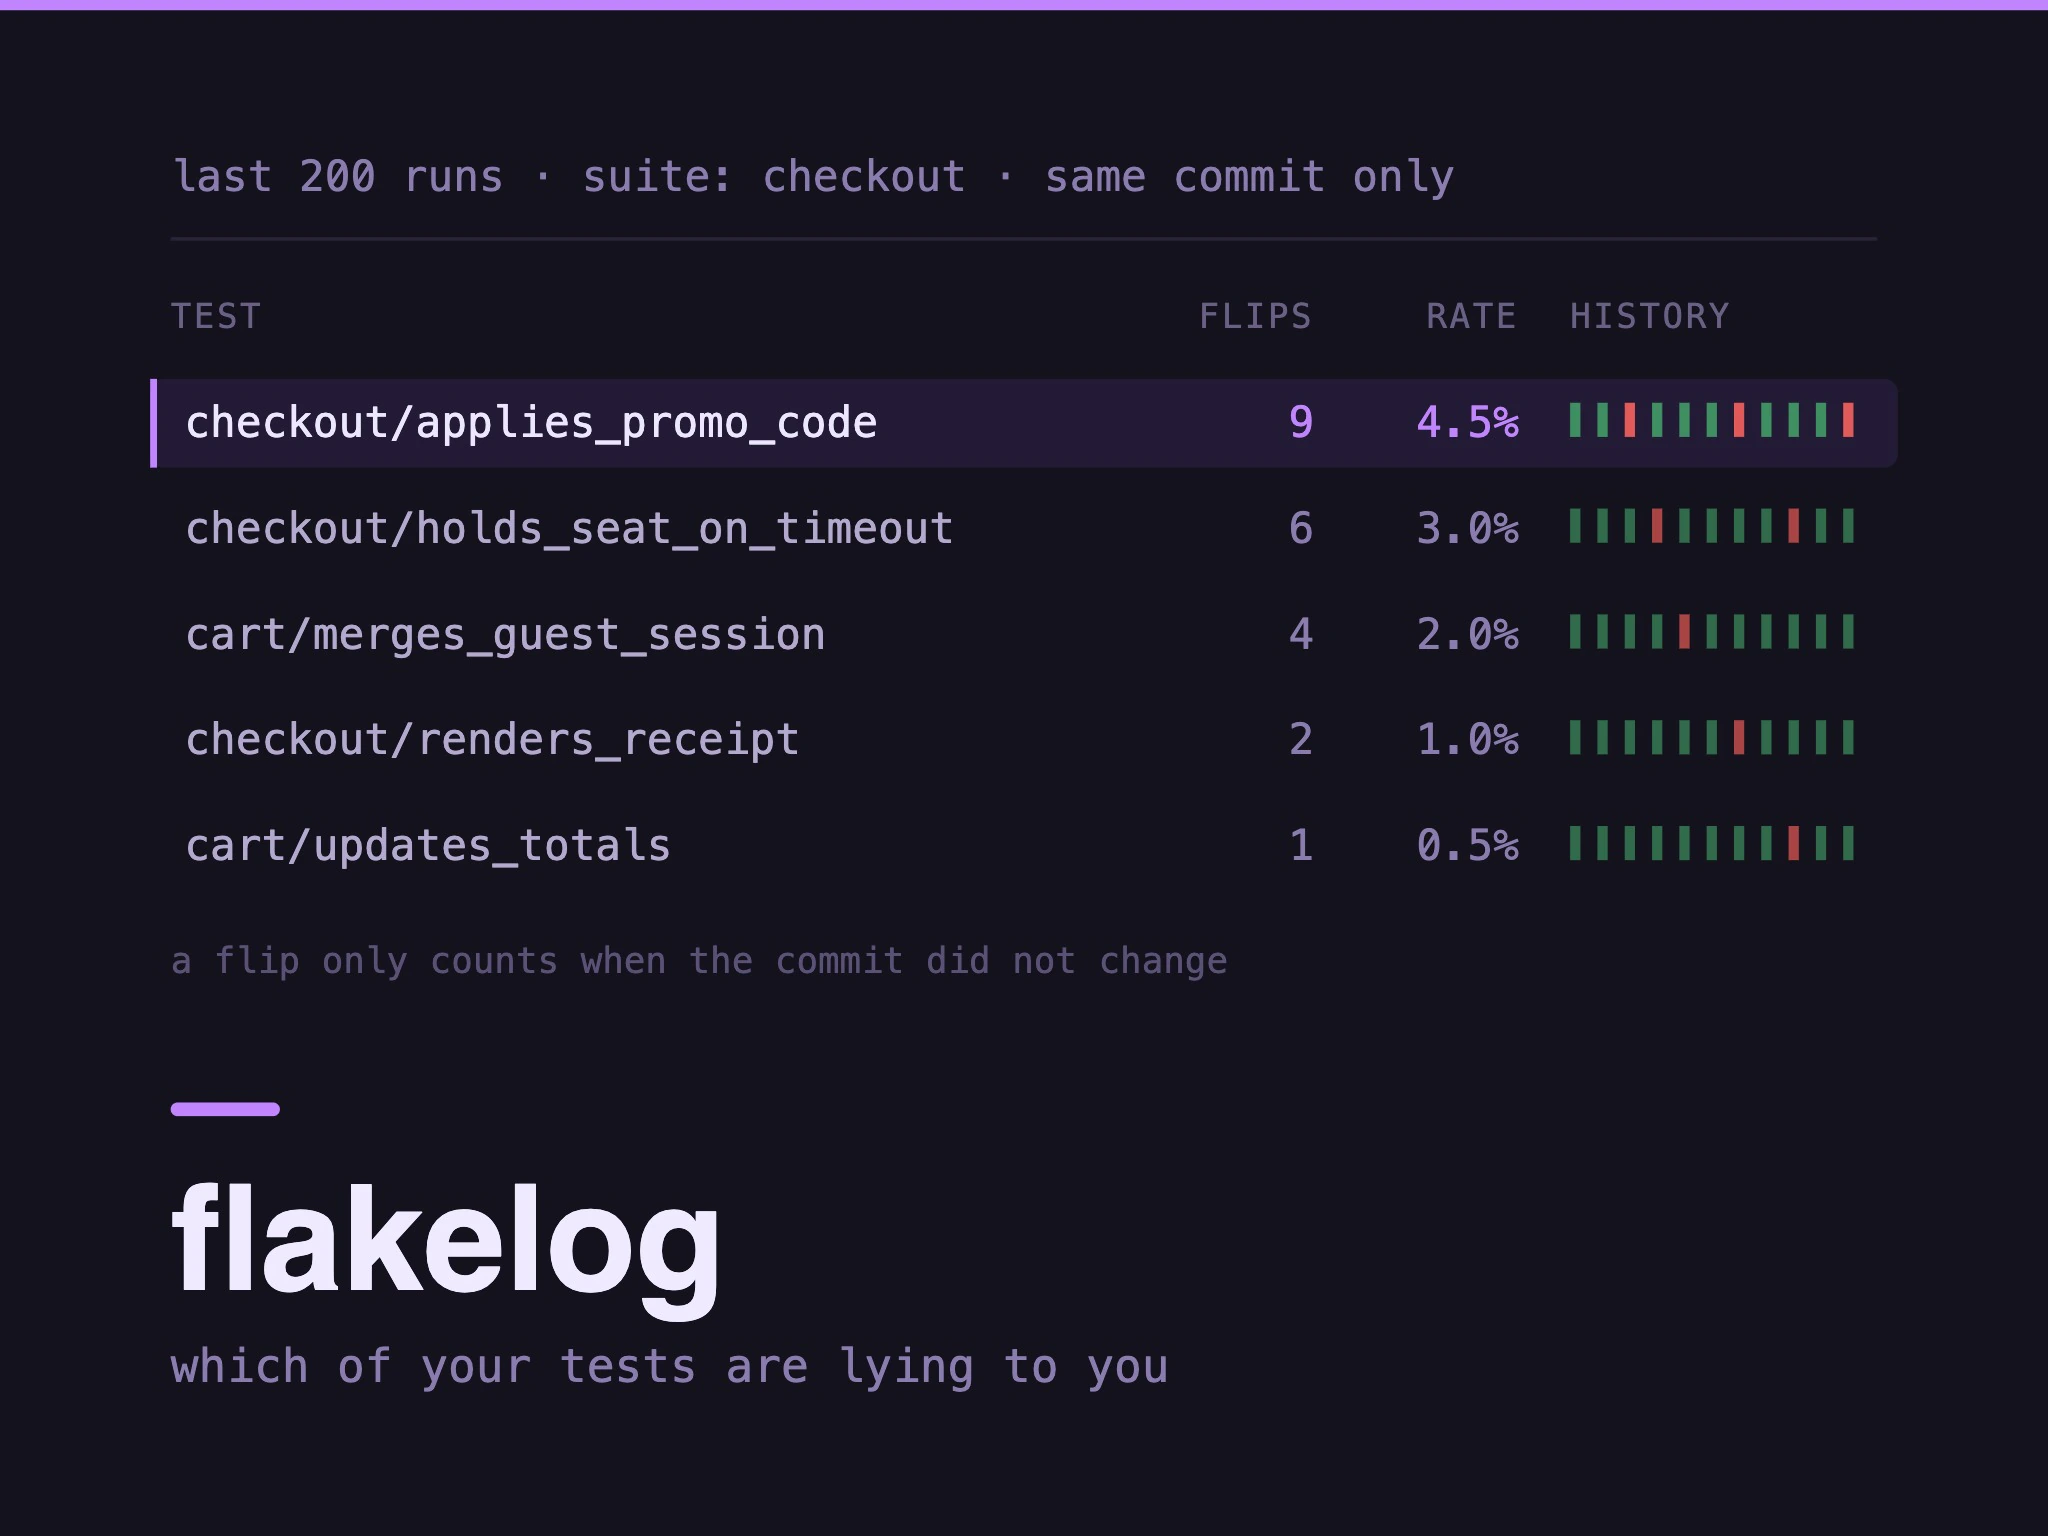Click the history sparkline for applies_promo_code
This screenshot has height=1536, width=2048.
point(1712,420)
